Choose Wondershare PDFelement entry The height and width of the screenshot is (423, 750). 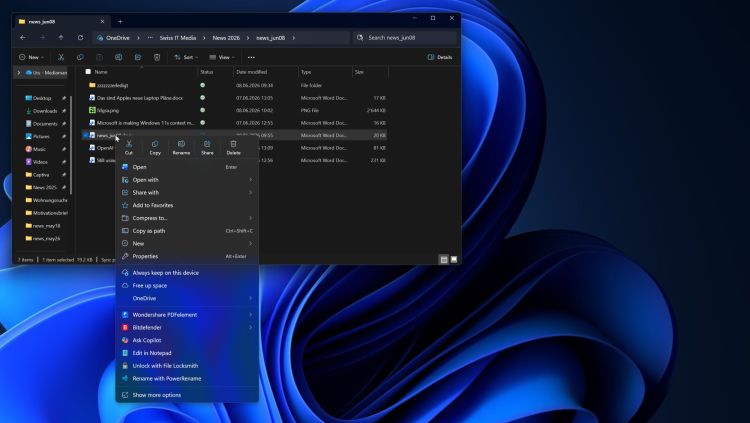187,315
